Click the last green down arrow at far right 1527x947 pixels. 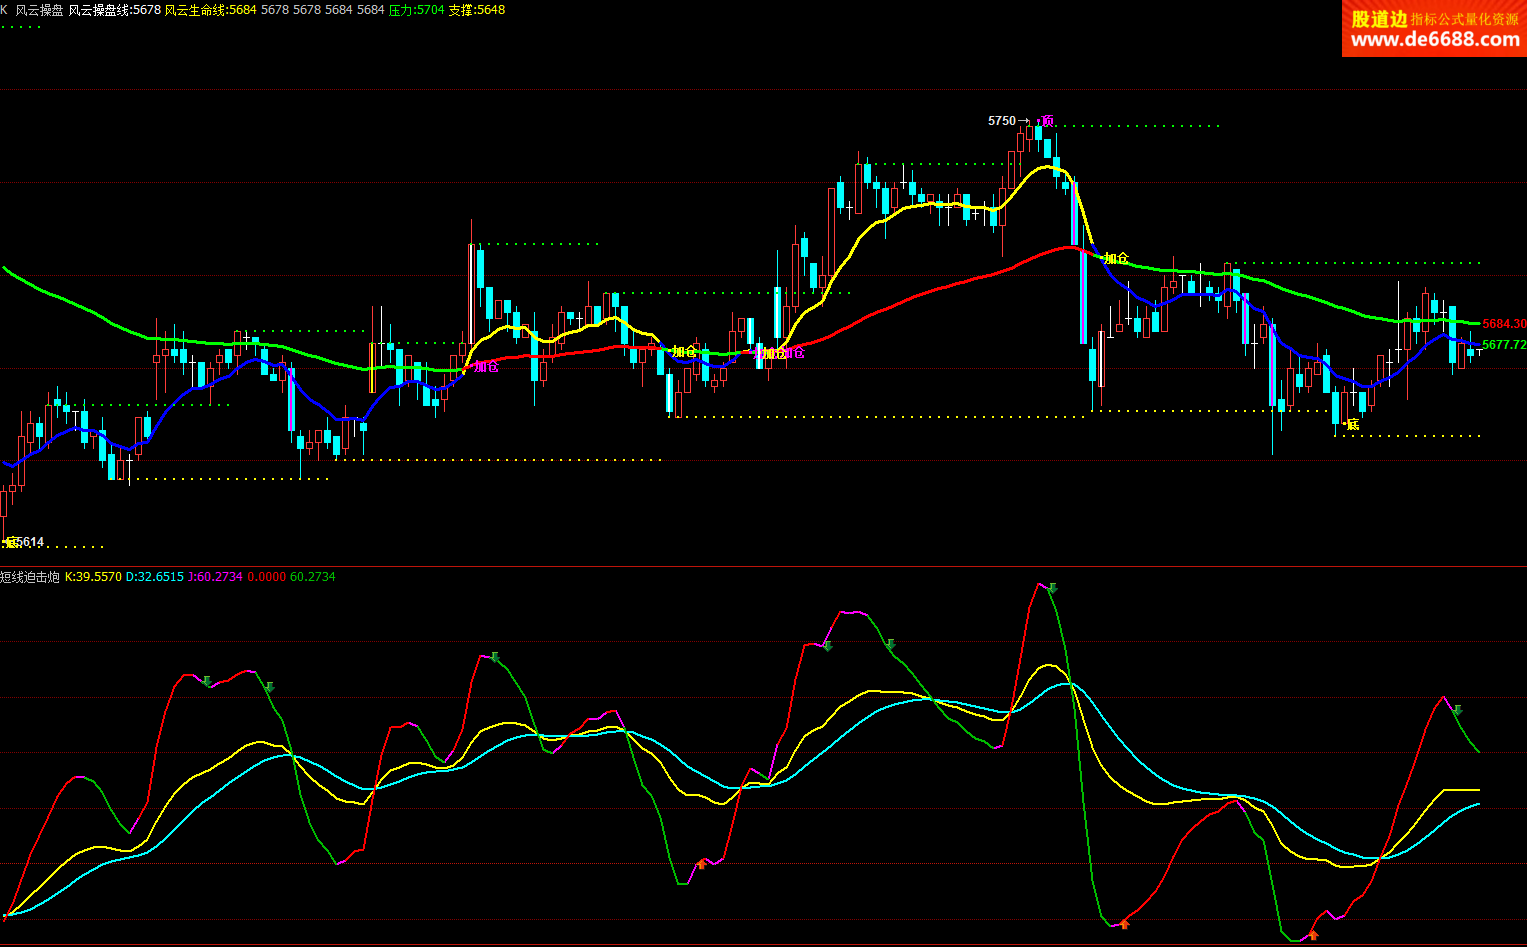[1457, 710]
